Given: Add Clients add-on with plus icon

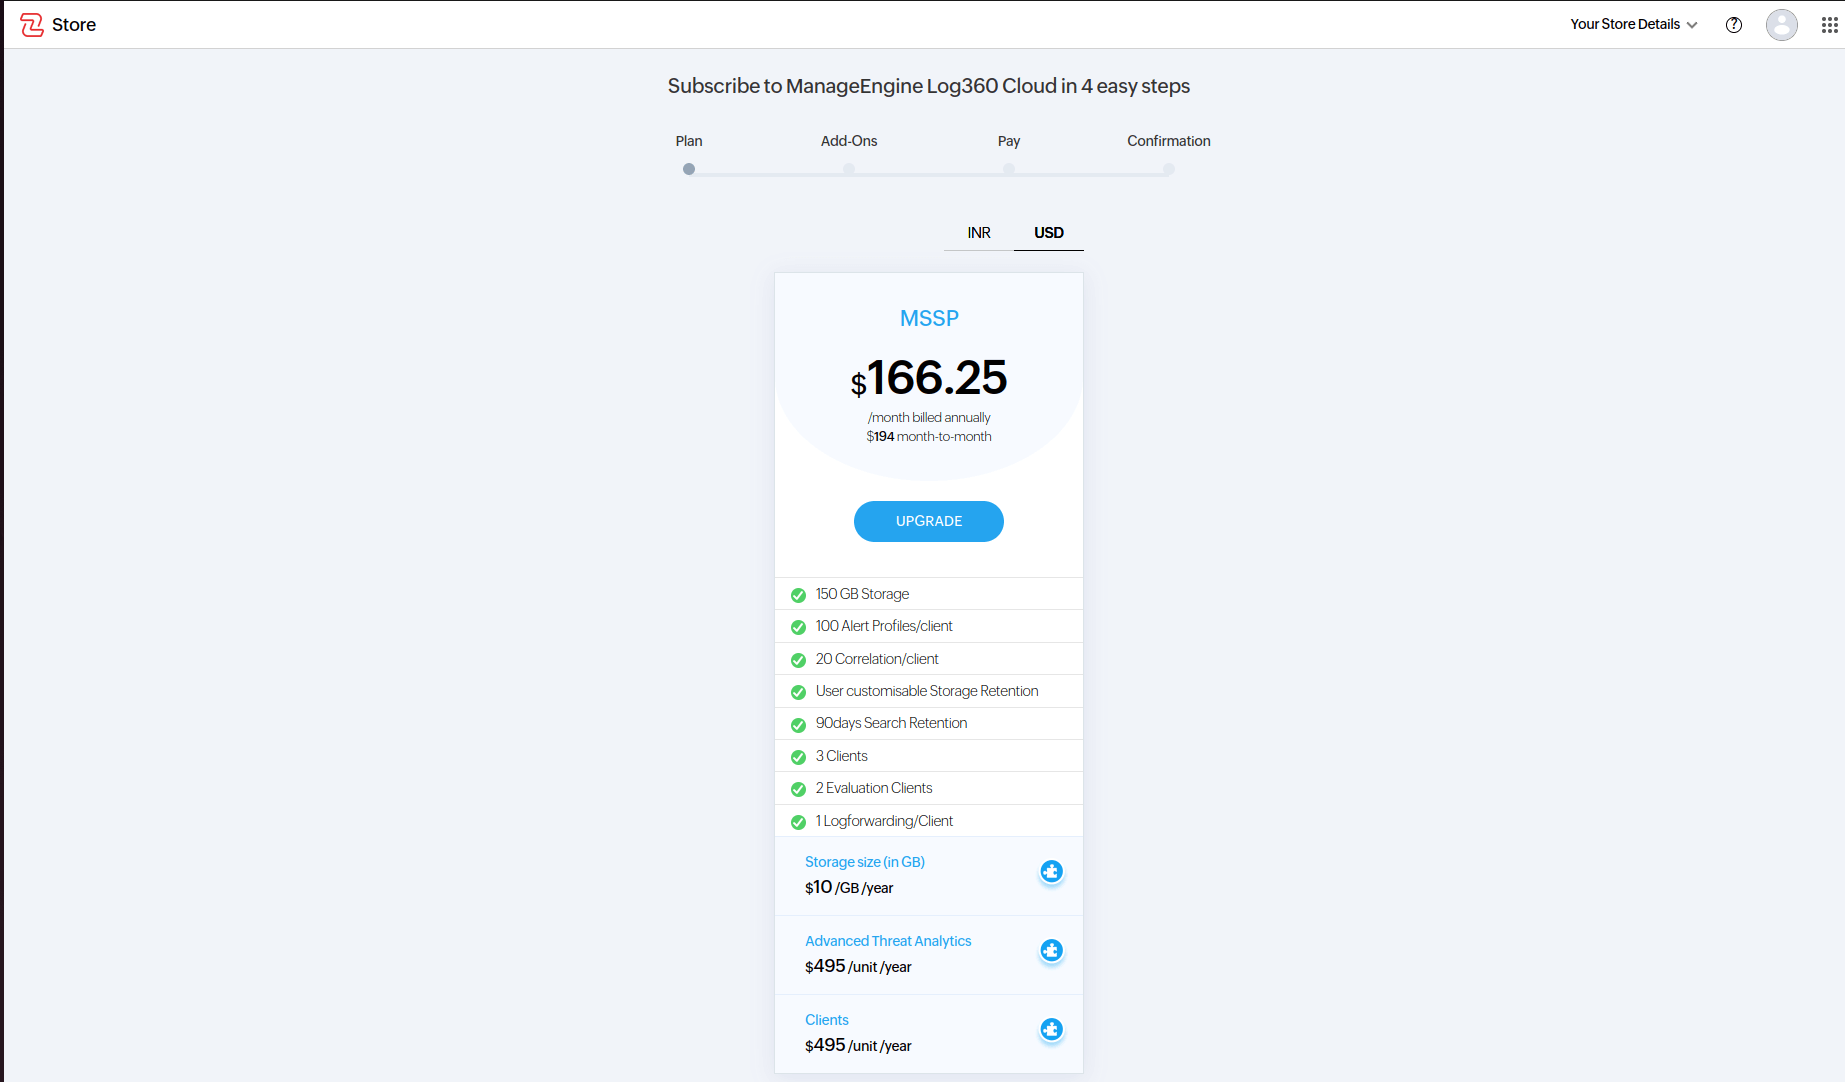Looking at the screenshot, I should click(1051, 1030).
